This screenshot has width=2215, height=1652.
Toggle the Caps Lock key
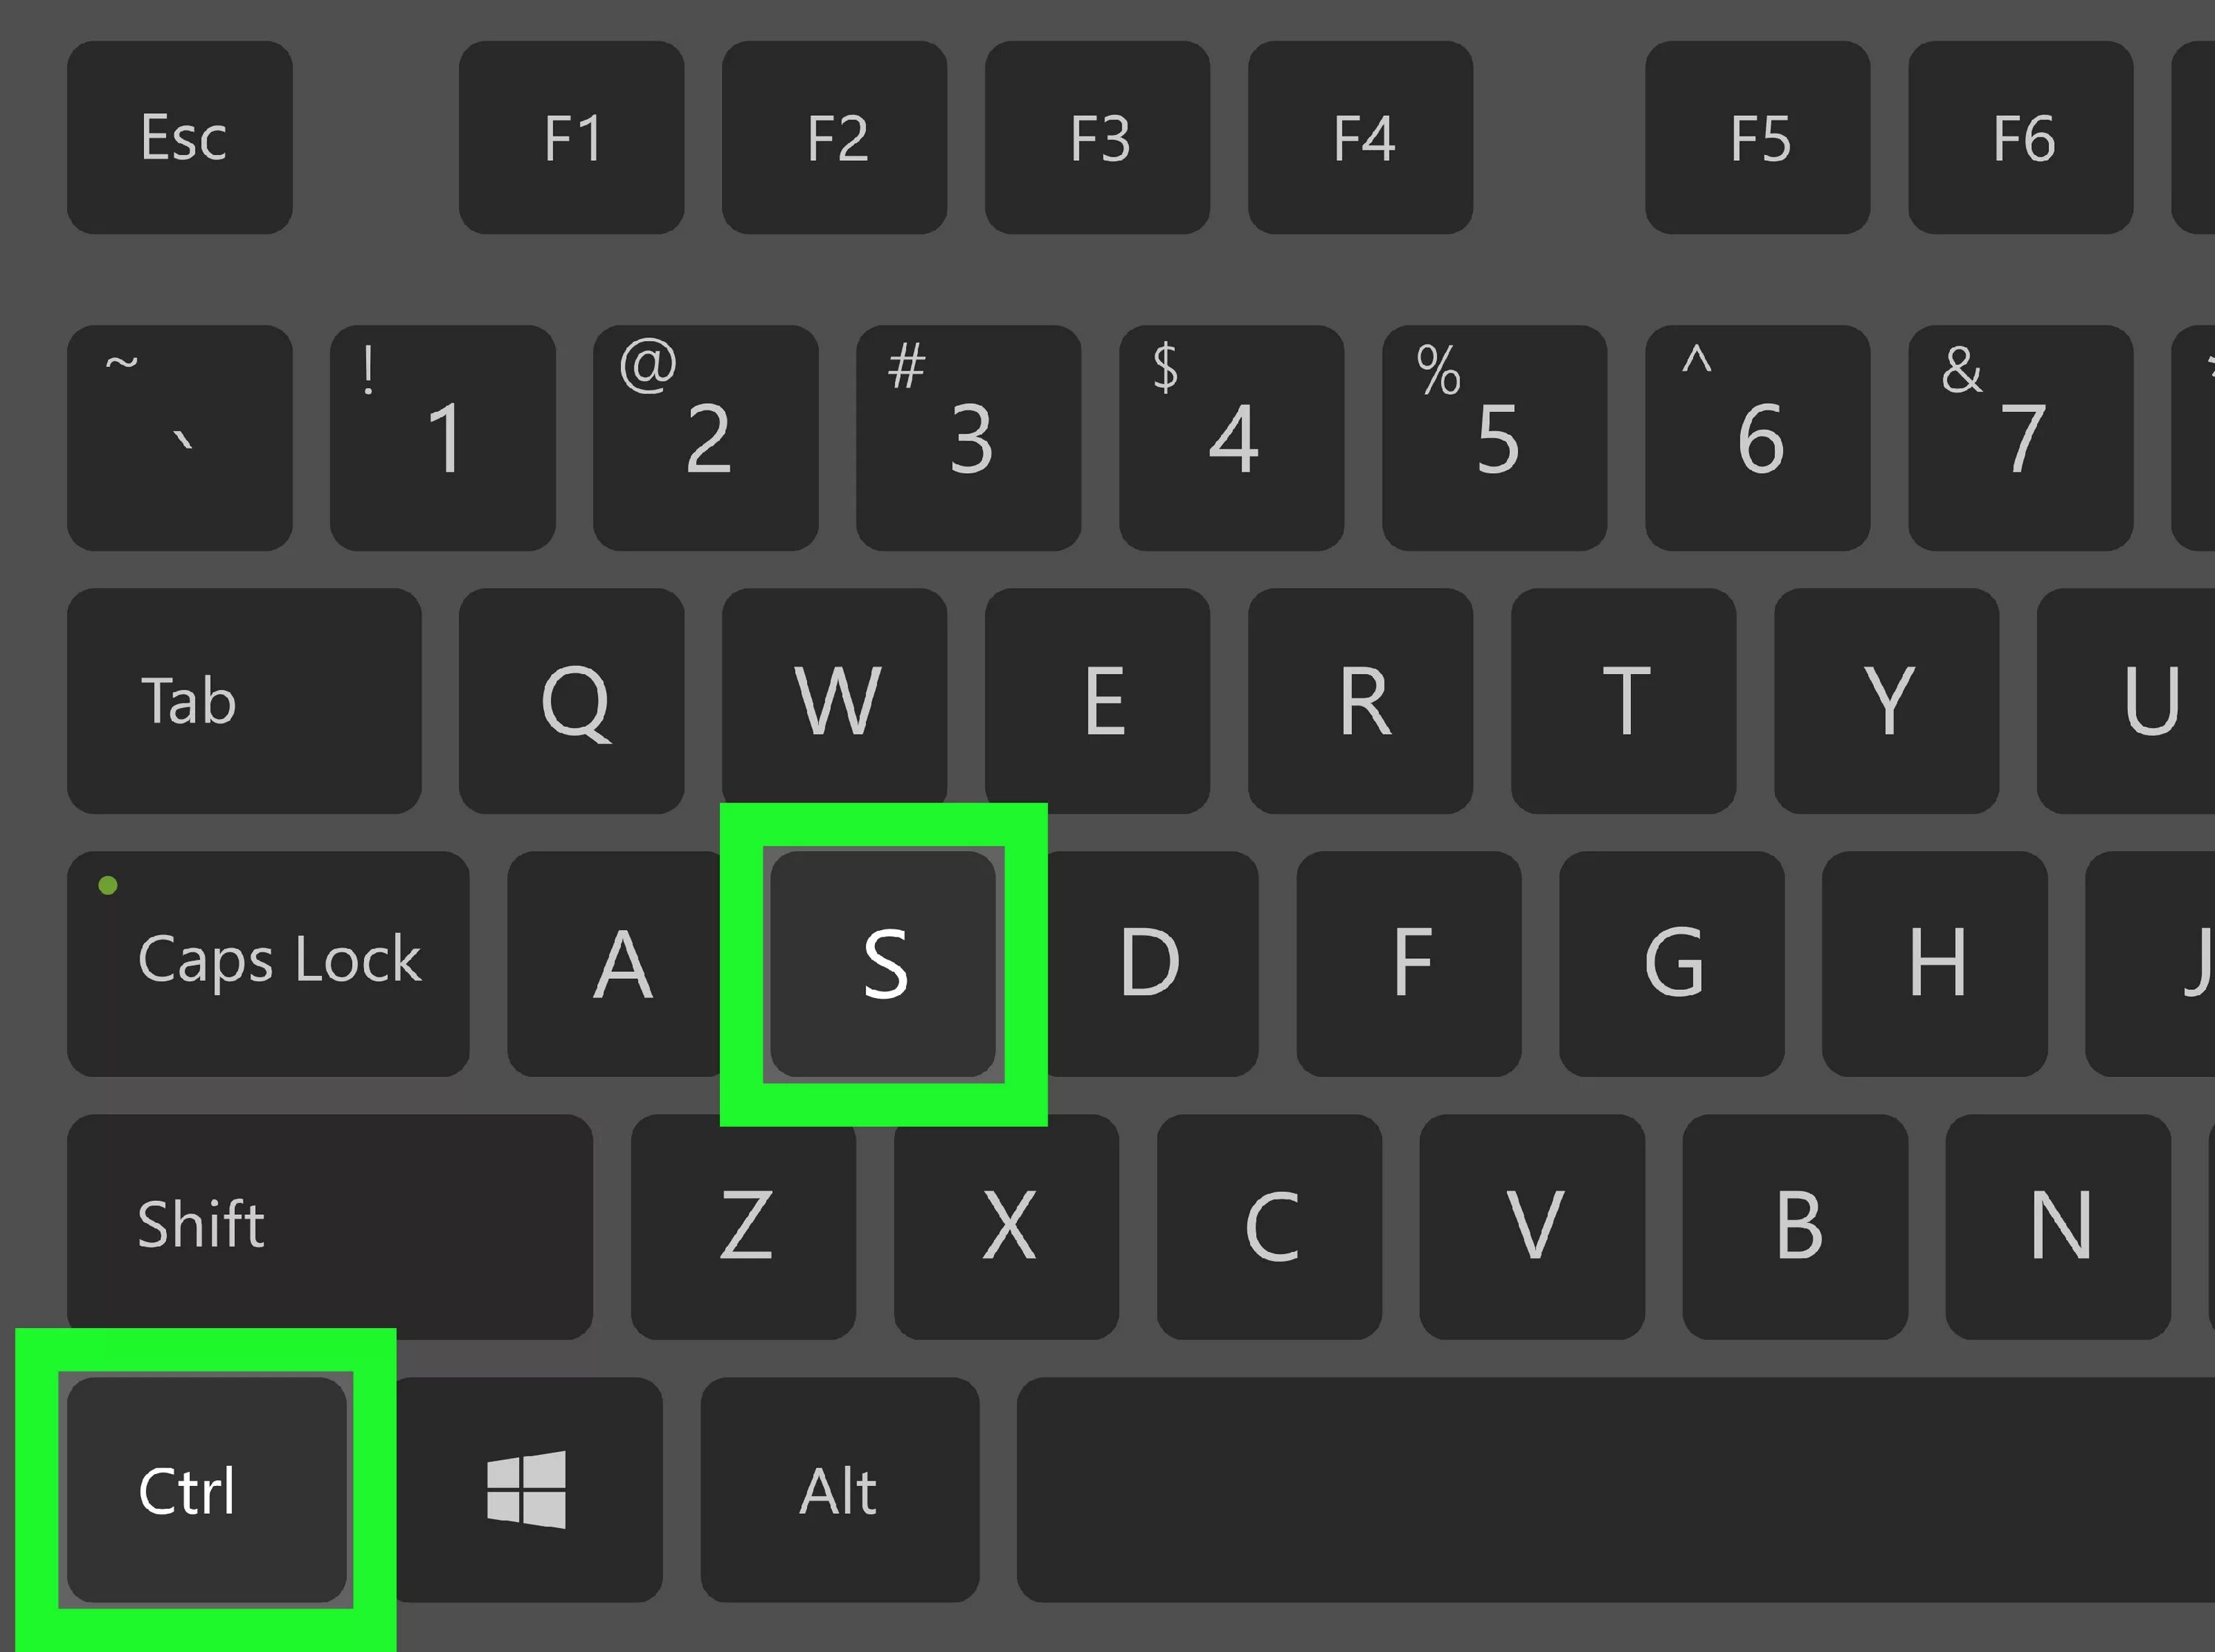pyautogui.click(x=268, y=964)
